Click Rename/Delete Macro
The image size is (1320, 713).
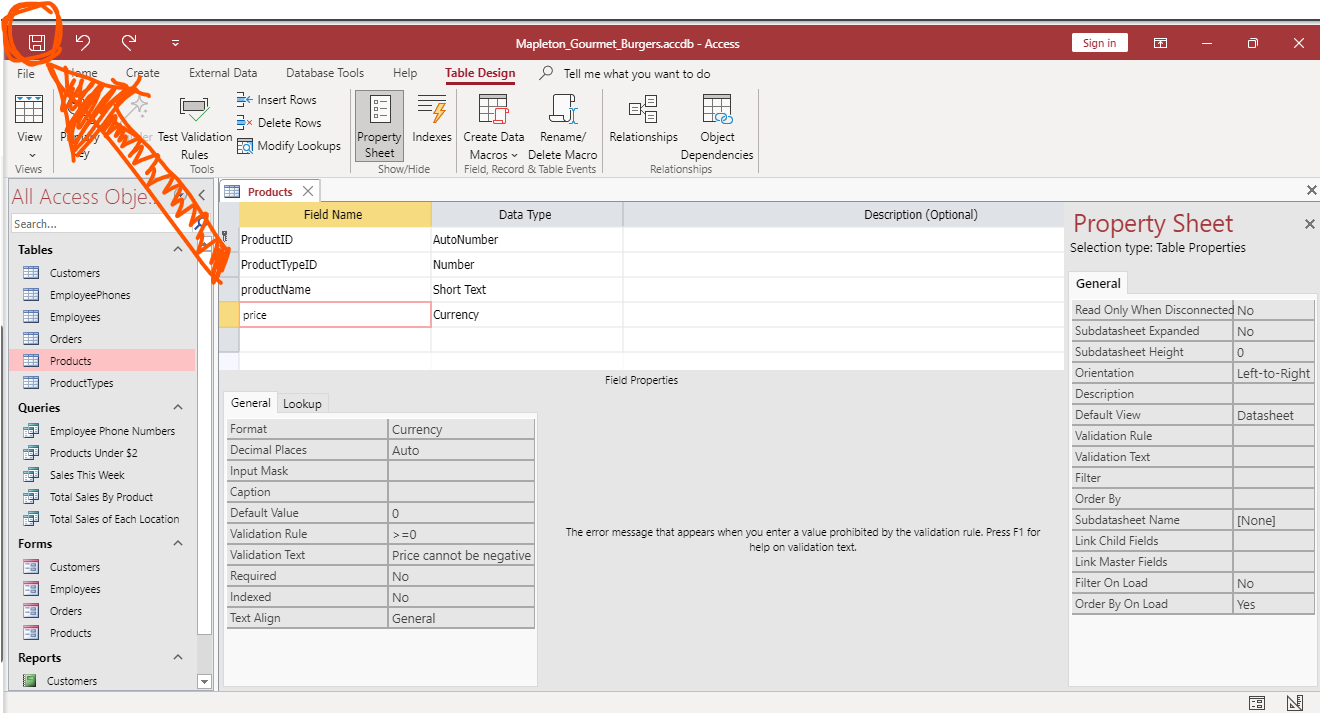coord(563,127)
